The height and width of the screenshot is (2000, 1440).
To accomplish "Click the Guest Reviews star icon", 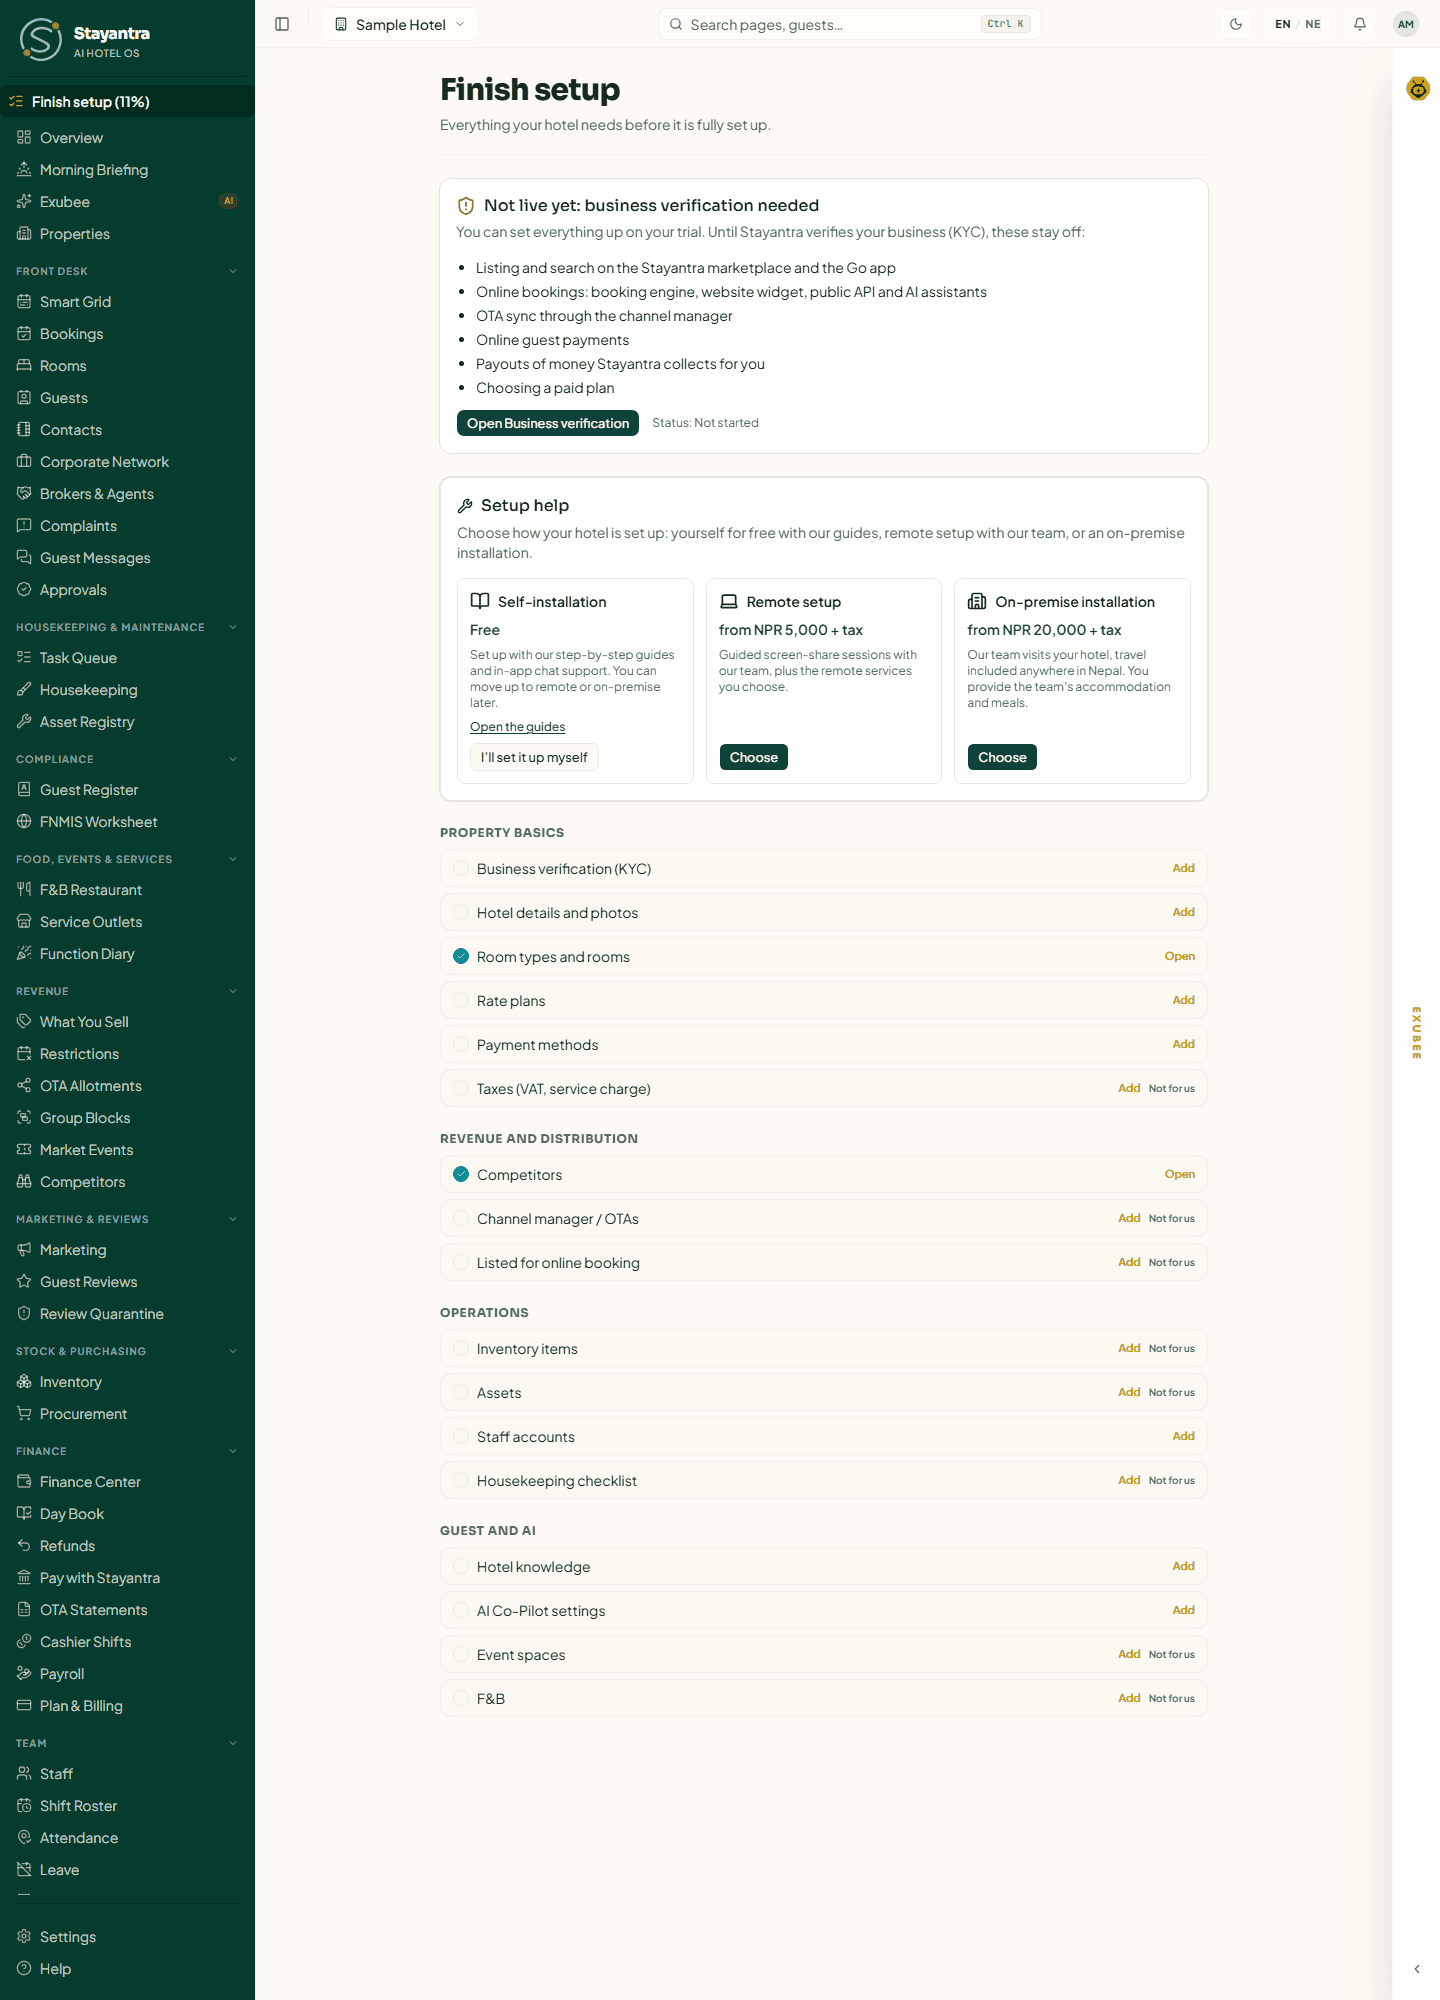I will click(x=24, y=1281).
